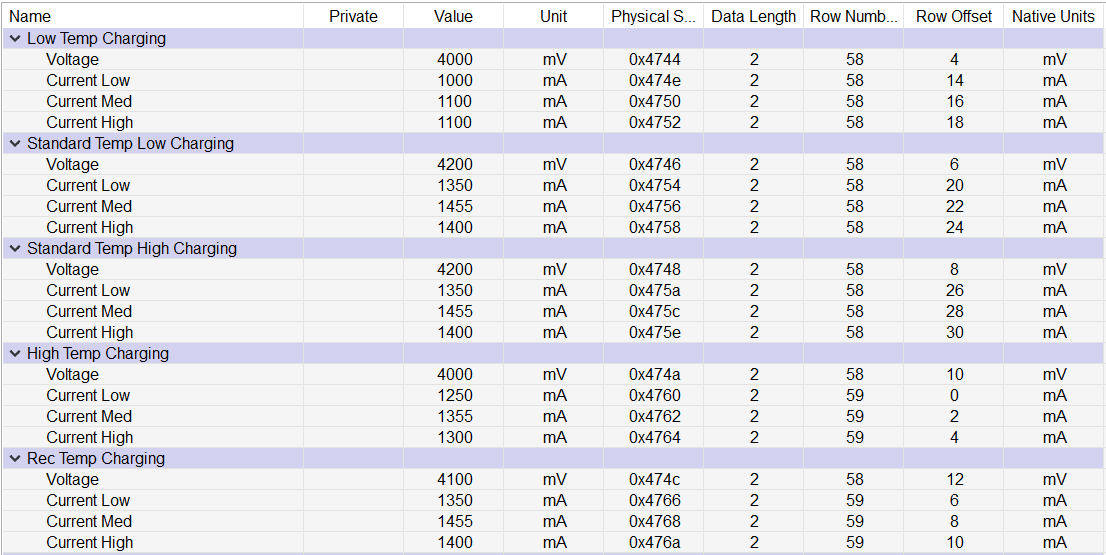The image size is (1106, 555).
Task: Sort by the Name column header
Action: tap(30, 16)
